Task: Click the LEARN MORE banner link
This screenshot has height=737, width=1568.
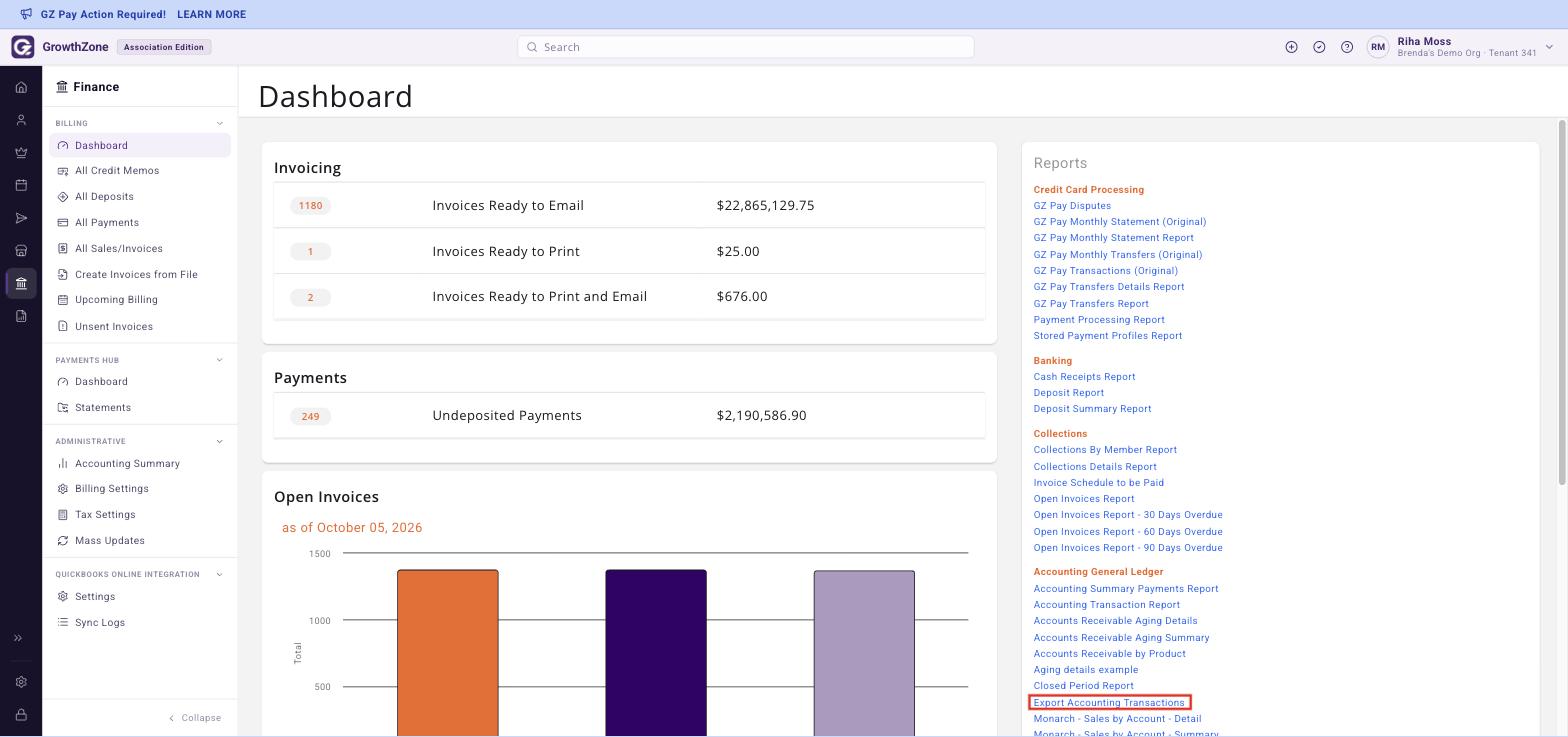Action: click(x=211, y=14)
